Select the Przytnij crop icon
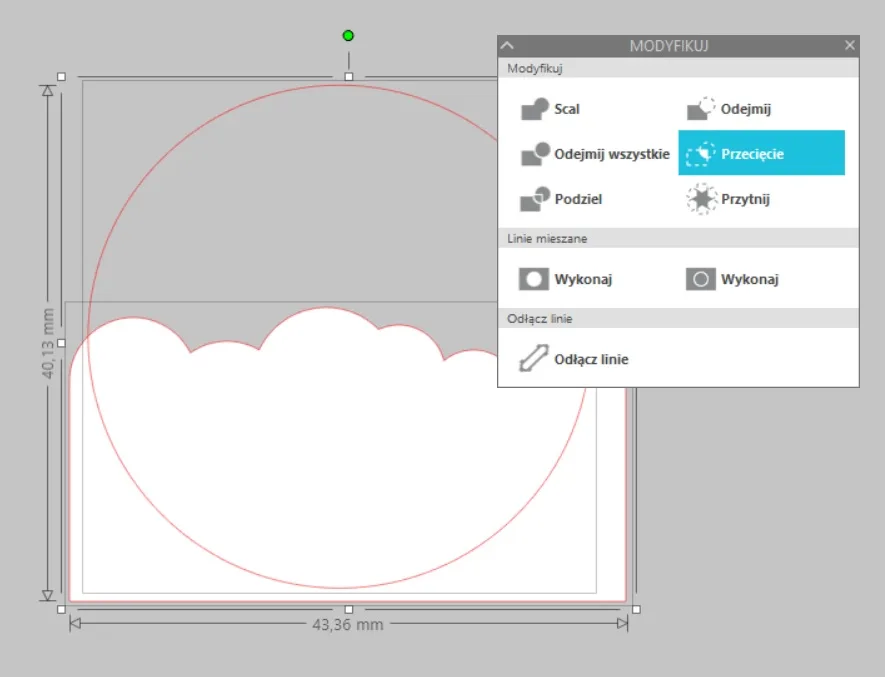Viewport: 885px width, 677px height. point(701,199)
